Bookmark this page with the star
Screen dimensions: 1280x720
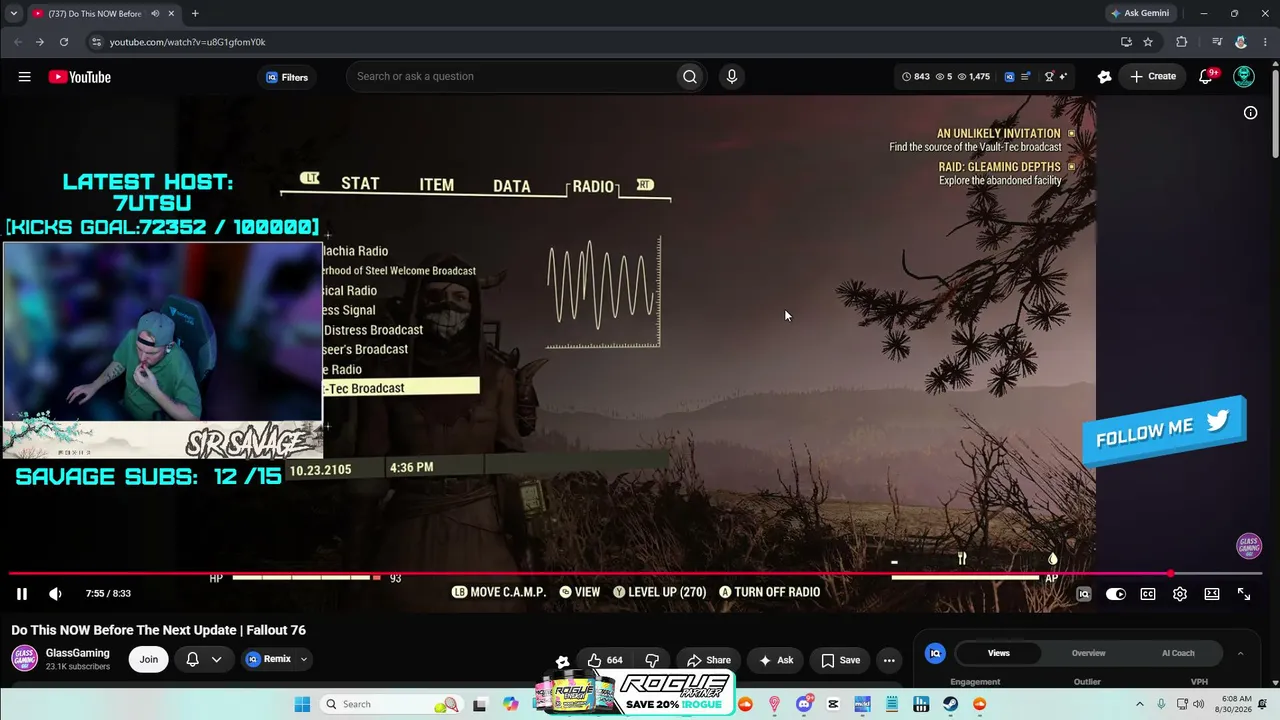pyautogui.click(x=1148, y=42)
